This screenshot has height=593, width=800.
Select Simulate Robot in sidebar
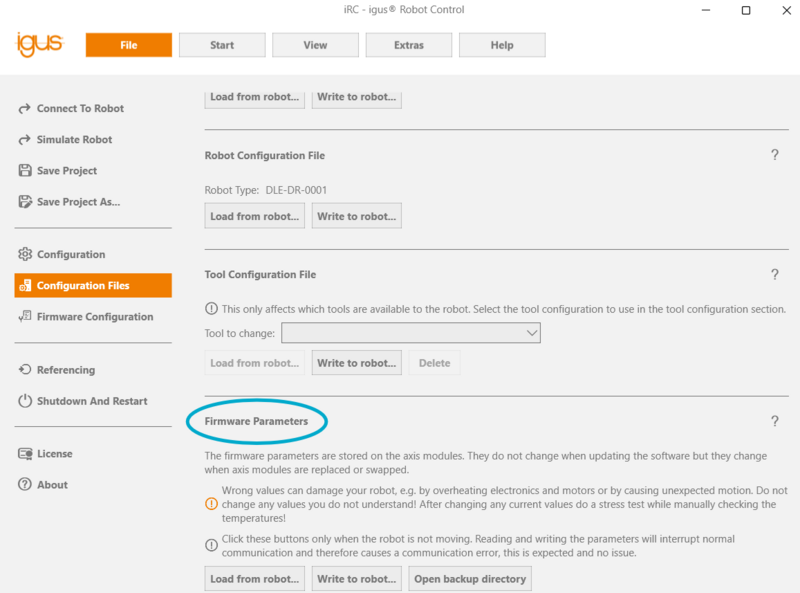[93, 140]
